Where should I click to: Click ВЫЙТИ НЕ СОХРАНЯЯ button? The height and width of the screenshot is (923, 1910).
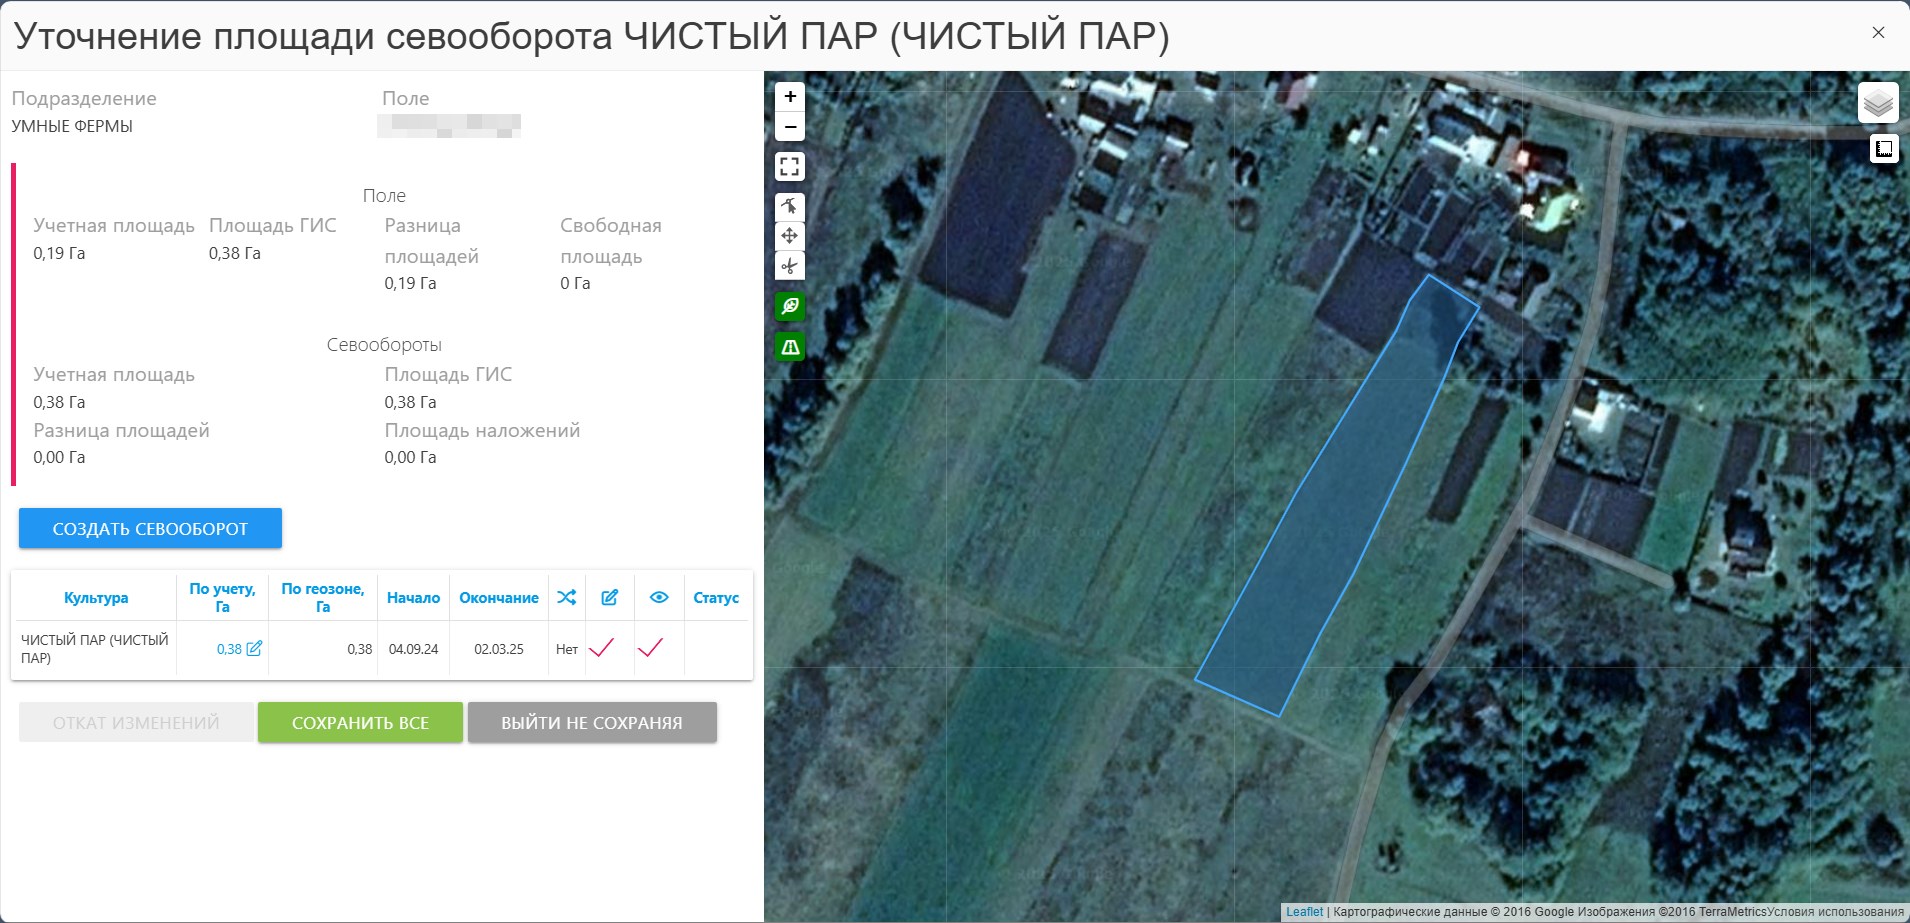click(592, 722)
